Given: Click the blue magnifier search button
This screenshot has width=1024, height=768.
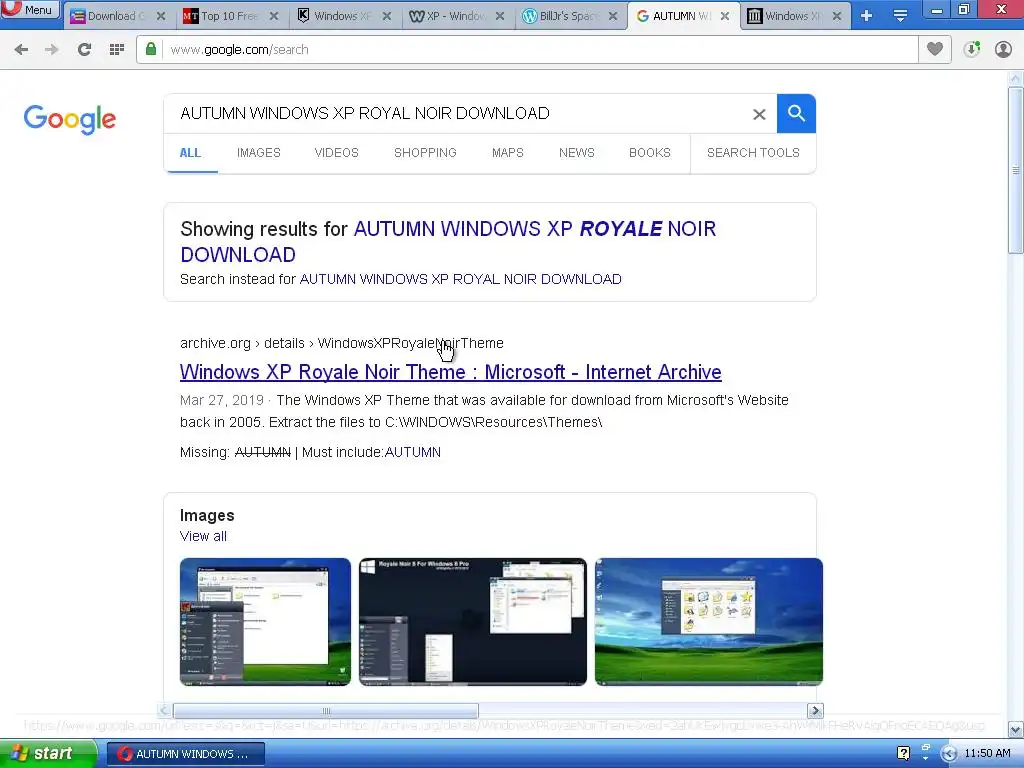Looking at the screenshot, I should coord(796,114).
